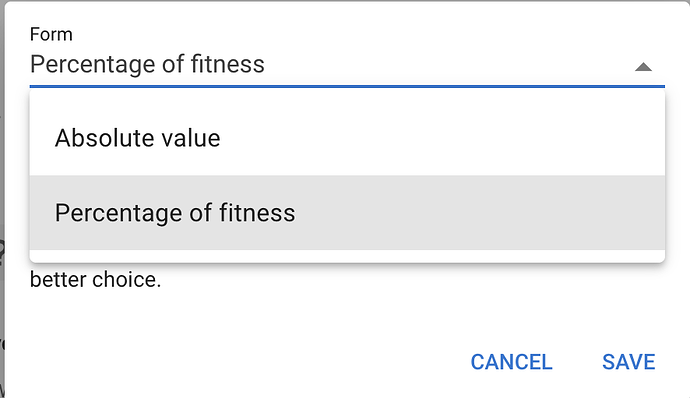Keep Percentage of fitness as the form
The width and height of the screenshot is (690, 398).
click(347, 213)
